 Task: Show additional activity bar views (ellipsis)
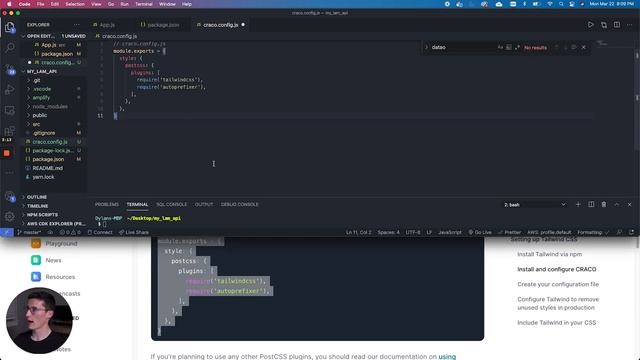pos(10,173)
